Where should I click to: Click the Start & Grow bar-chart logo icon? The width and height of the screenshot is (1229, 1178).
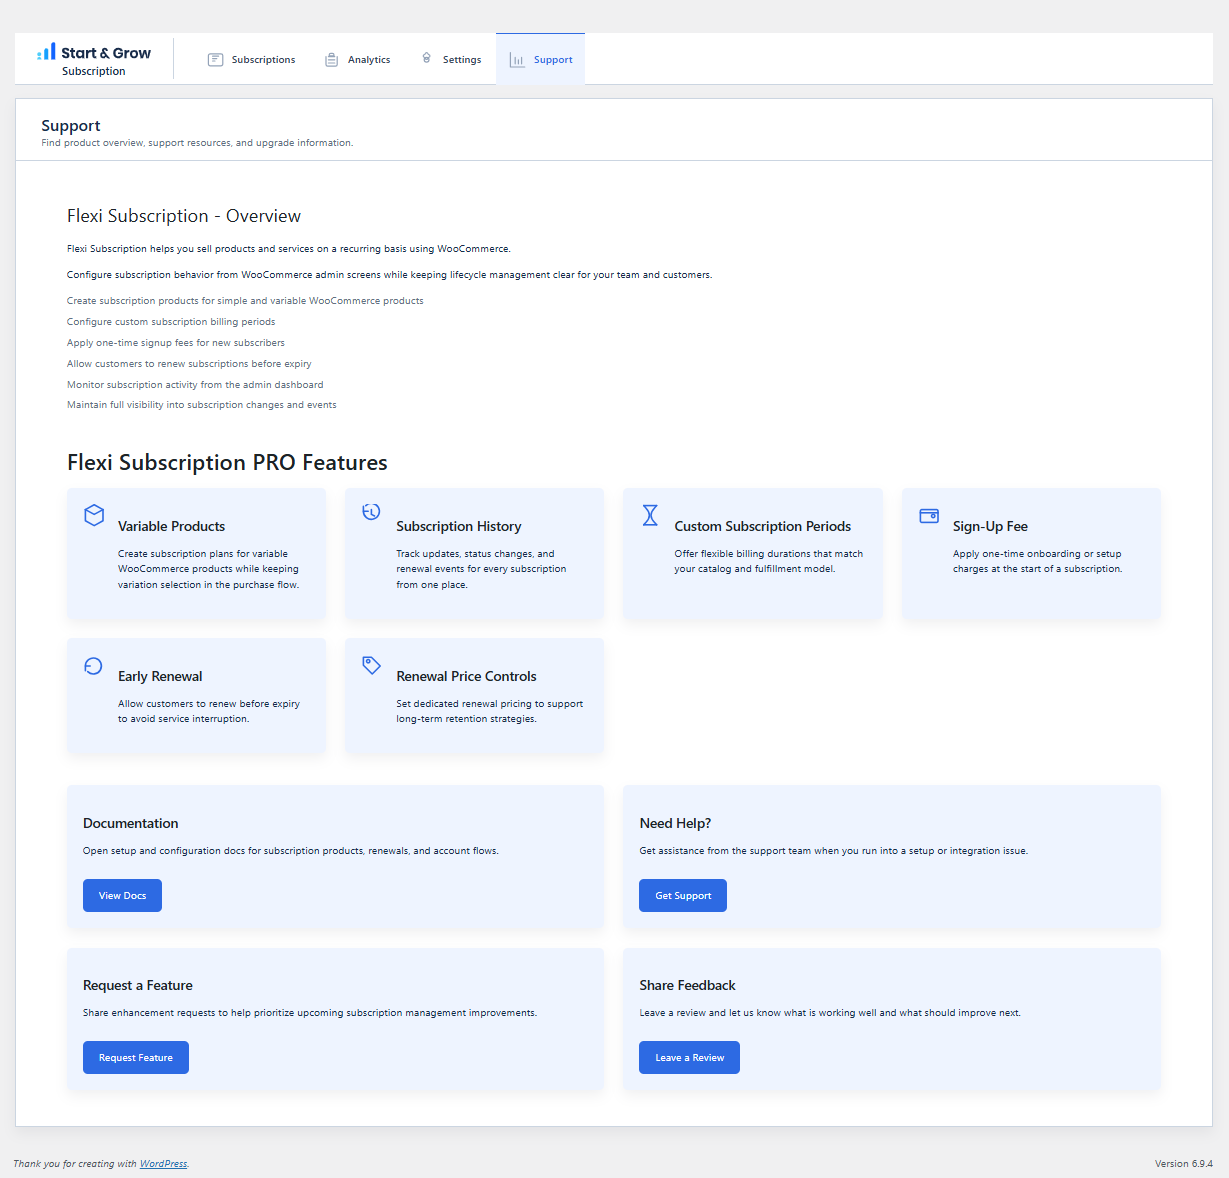[46, 51]
